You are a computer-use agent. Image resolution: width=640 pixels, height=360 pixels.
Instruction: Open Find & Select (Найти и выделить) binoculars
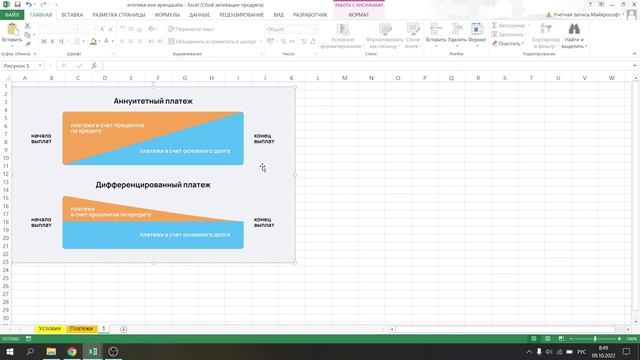pos(574,36)
